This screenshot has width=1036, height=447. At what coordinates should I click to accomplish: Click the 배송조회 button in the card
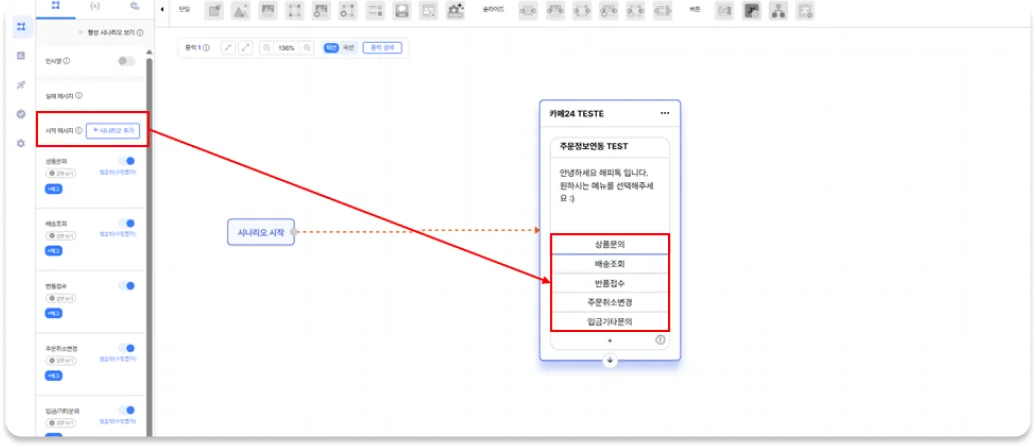pos(610,263)
